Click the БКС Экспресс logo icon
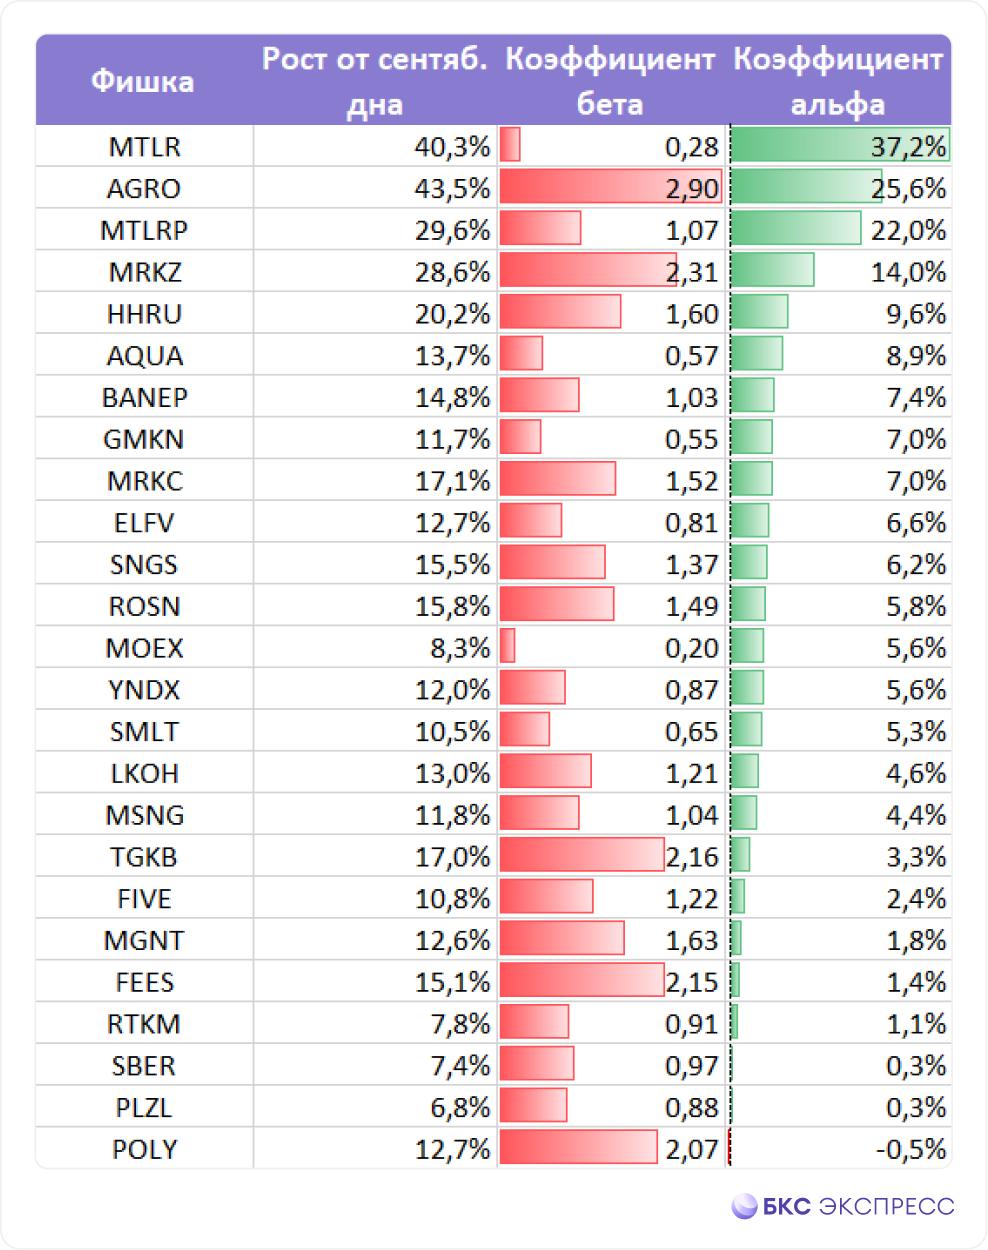 point(745,1206)
